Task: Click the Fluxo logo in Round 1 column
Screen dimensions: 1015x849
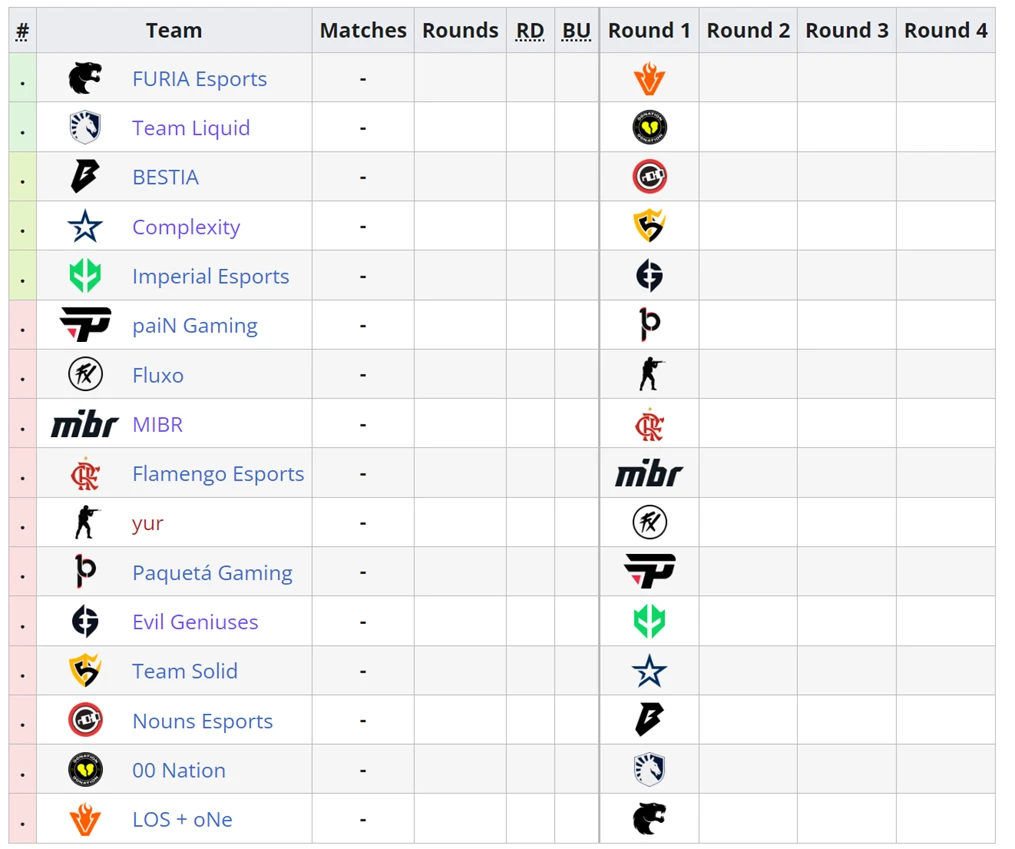Action: pyautogui.click(x=649, y=522)
